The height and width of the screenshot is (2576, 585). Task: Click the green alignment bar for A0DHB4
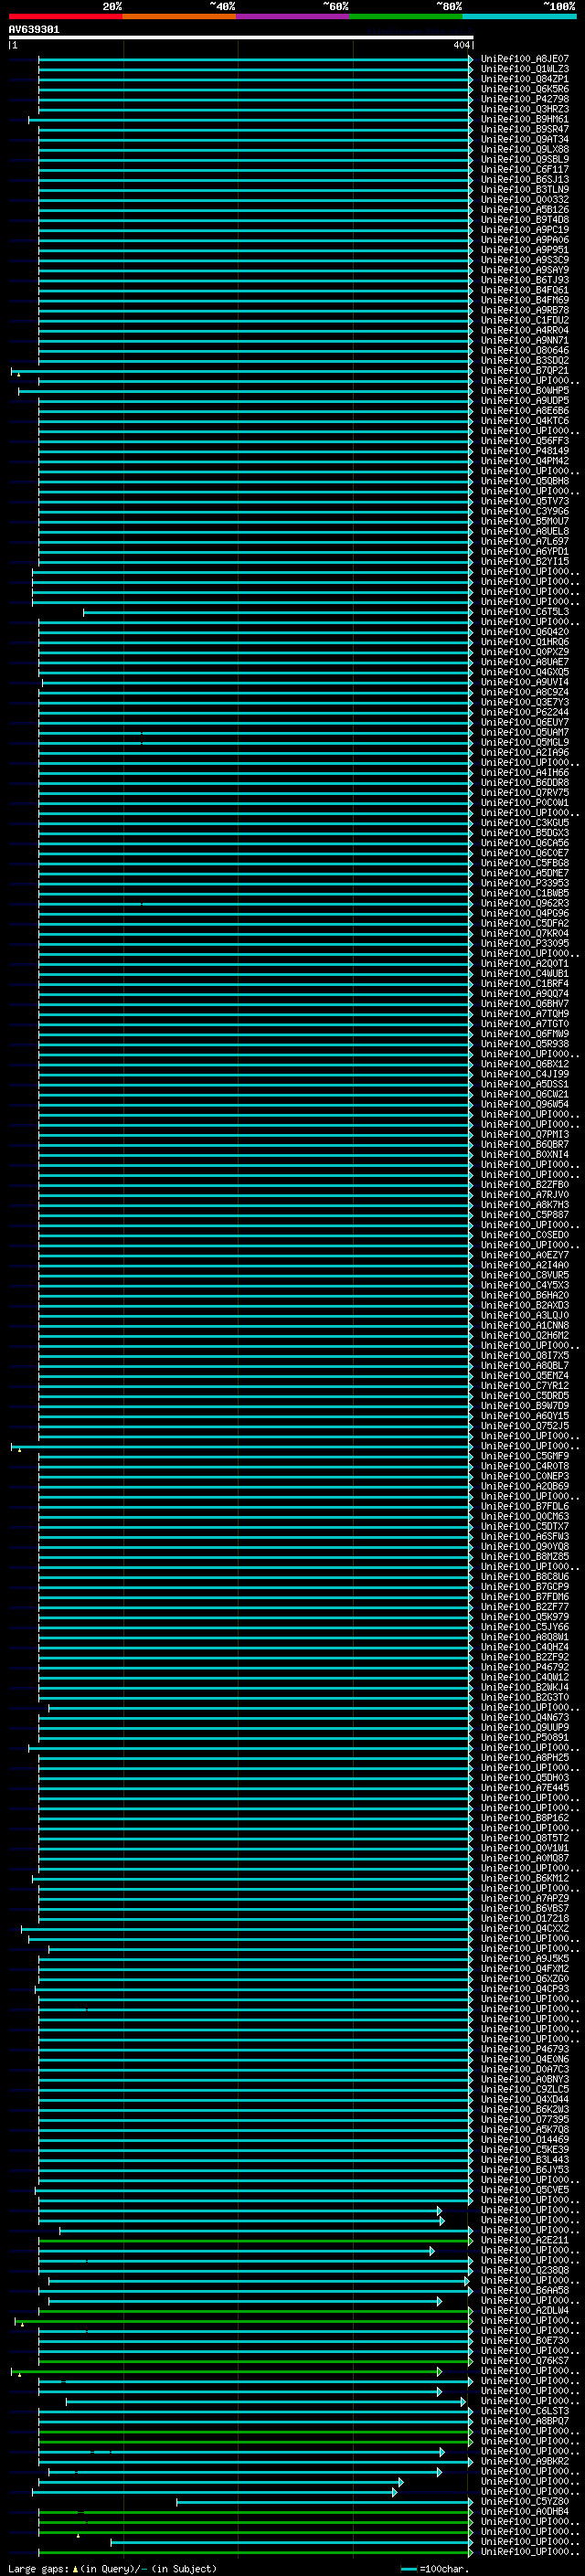255,2511
